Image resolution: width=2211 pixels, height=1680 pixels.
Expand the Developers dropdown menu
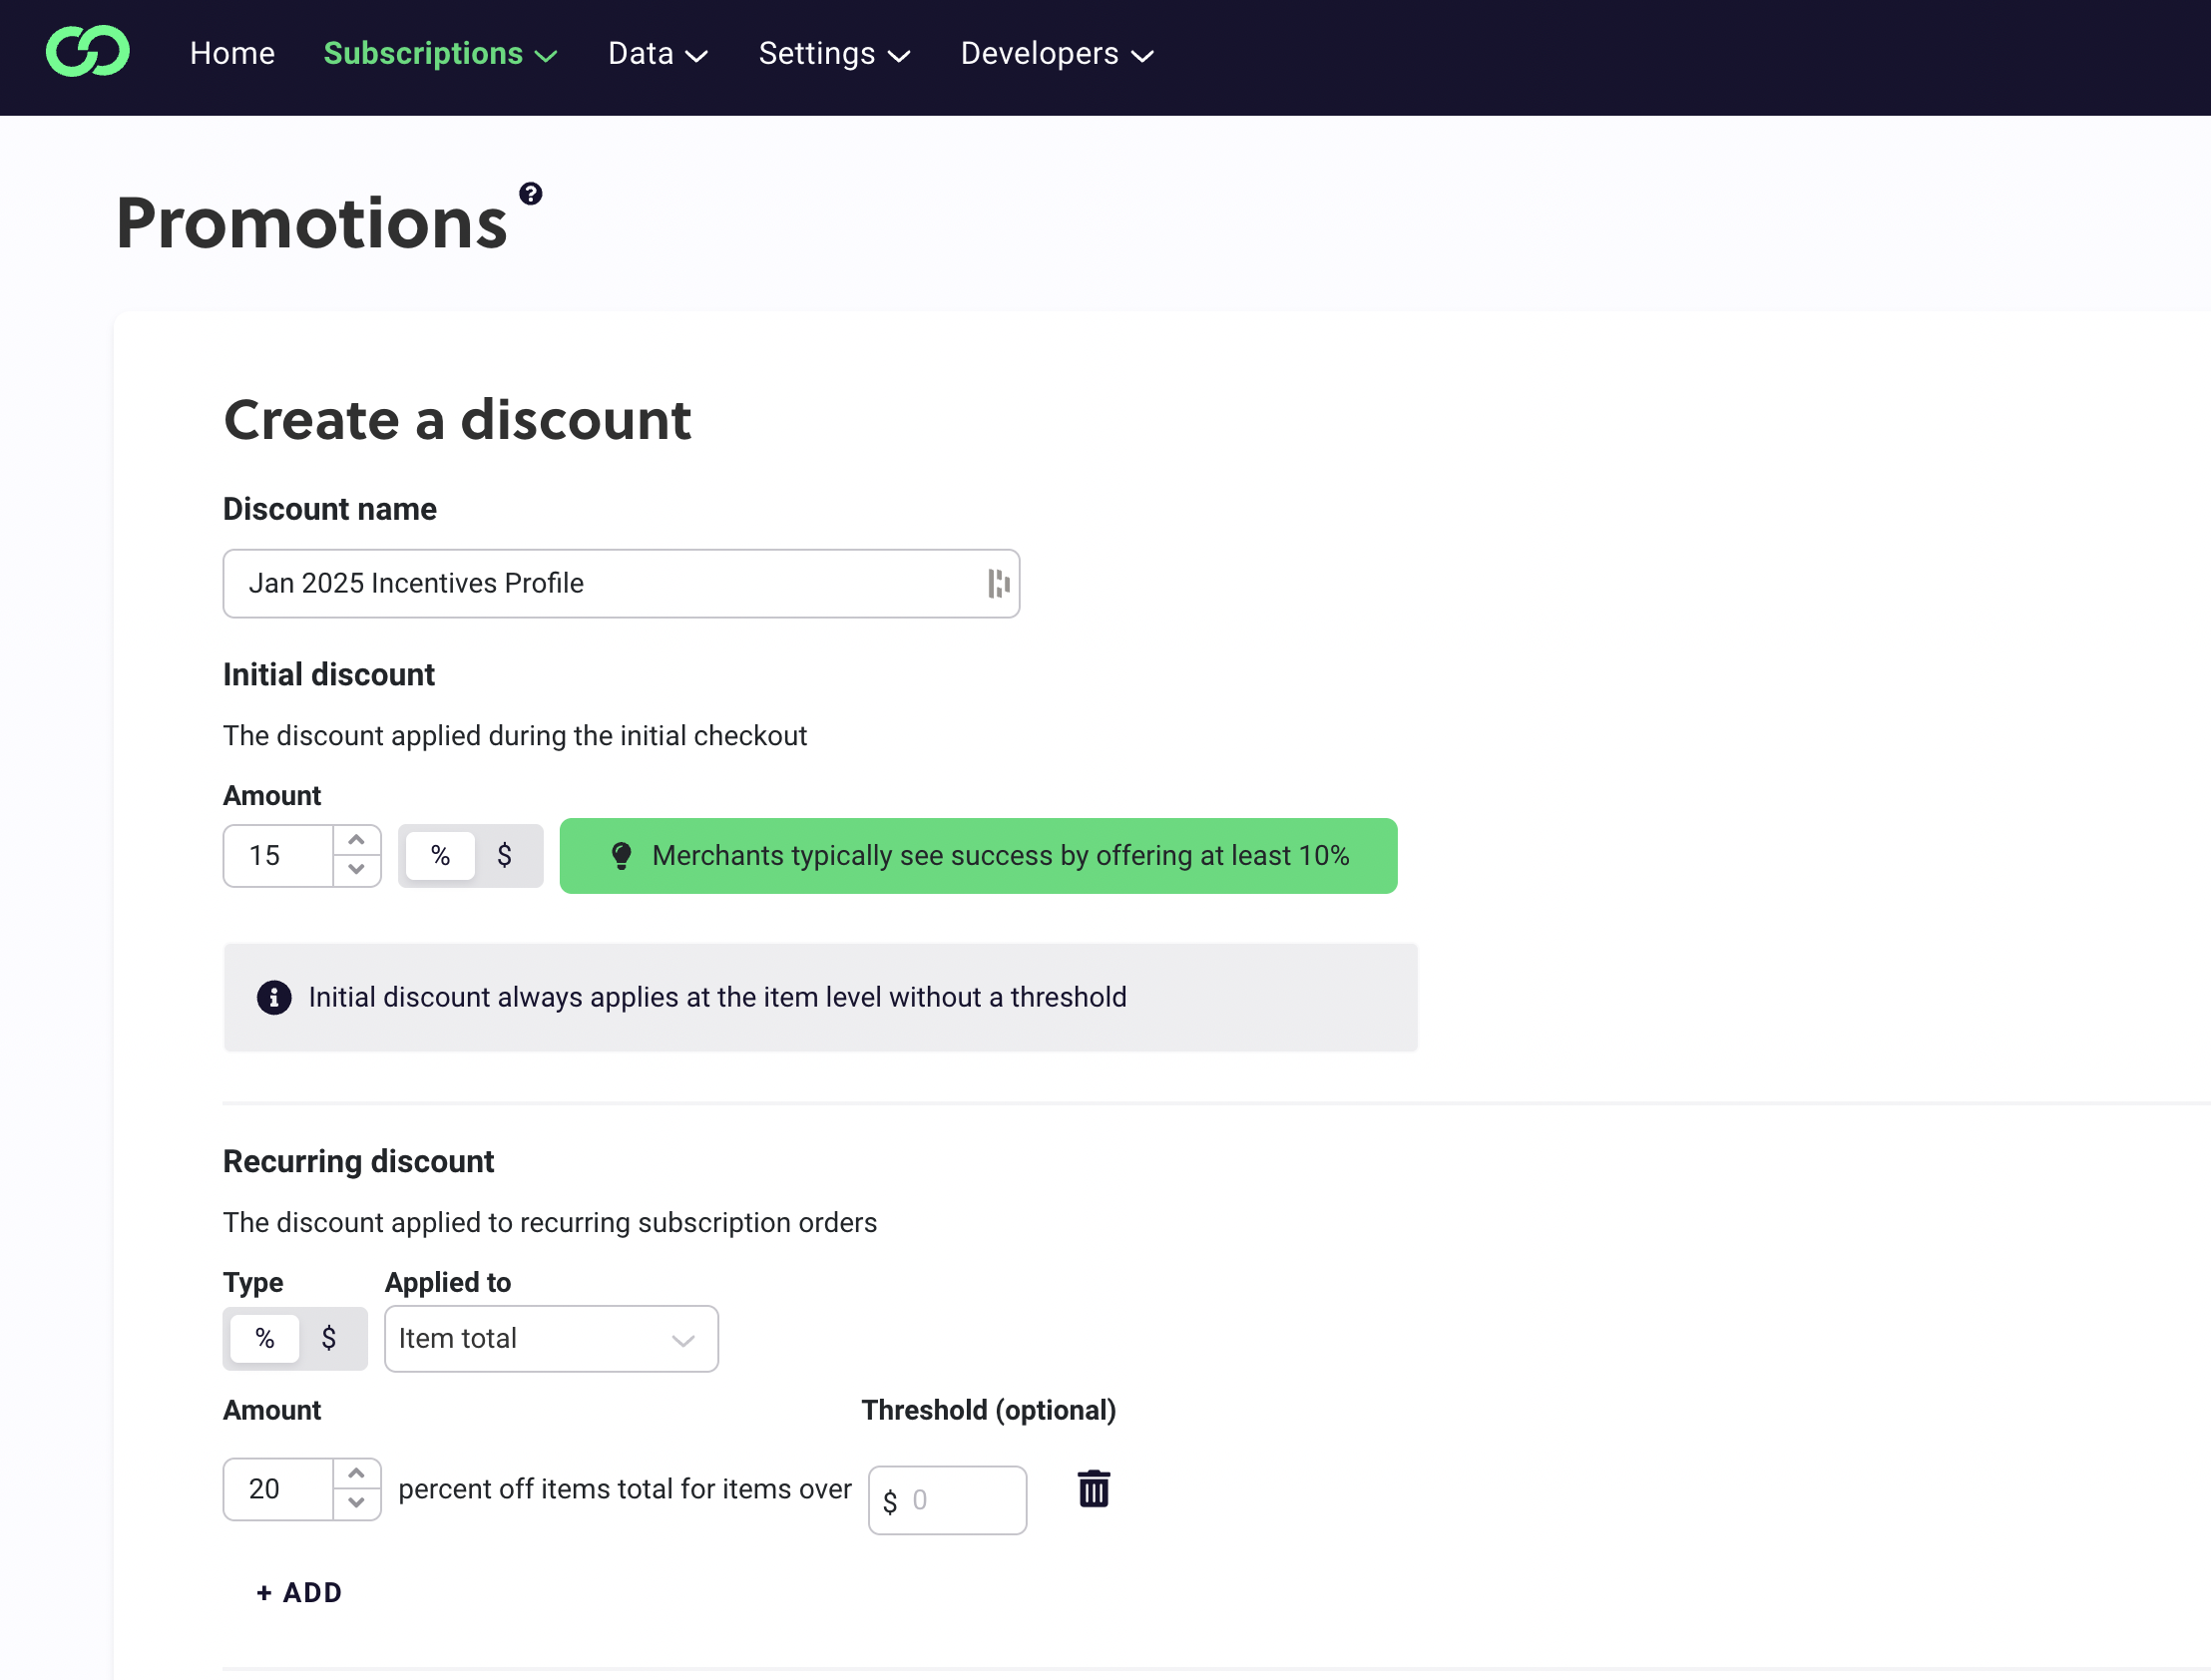(1056, 54)
